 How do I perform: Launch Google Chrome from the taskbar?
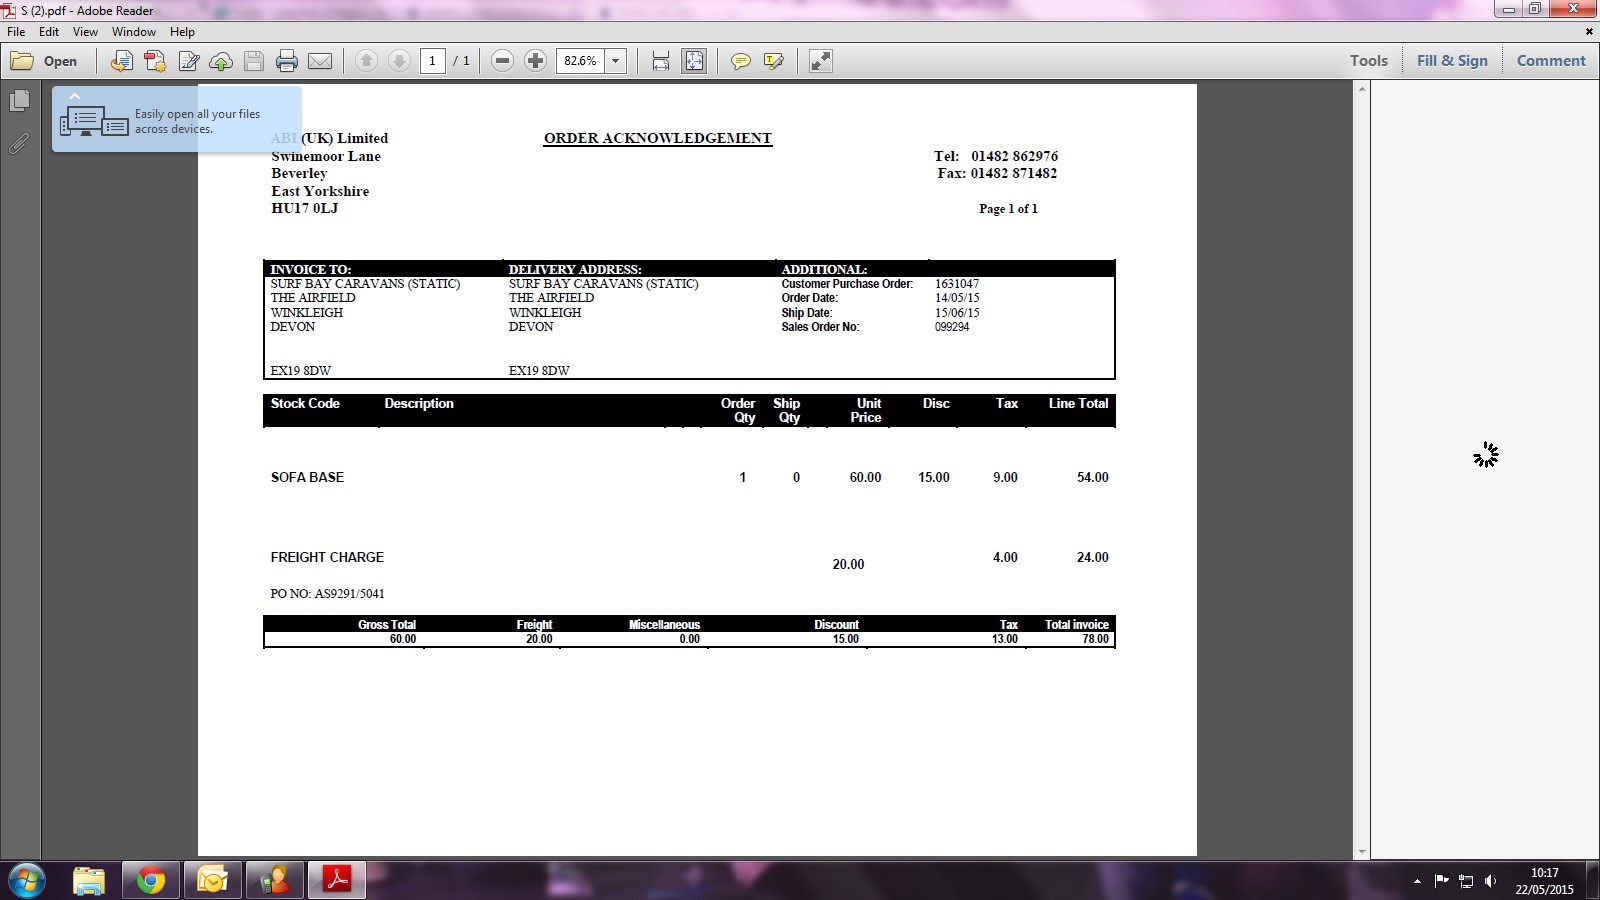coord(151,880)
